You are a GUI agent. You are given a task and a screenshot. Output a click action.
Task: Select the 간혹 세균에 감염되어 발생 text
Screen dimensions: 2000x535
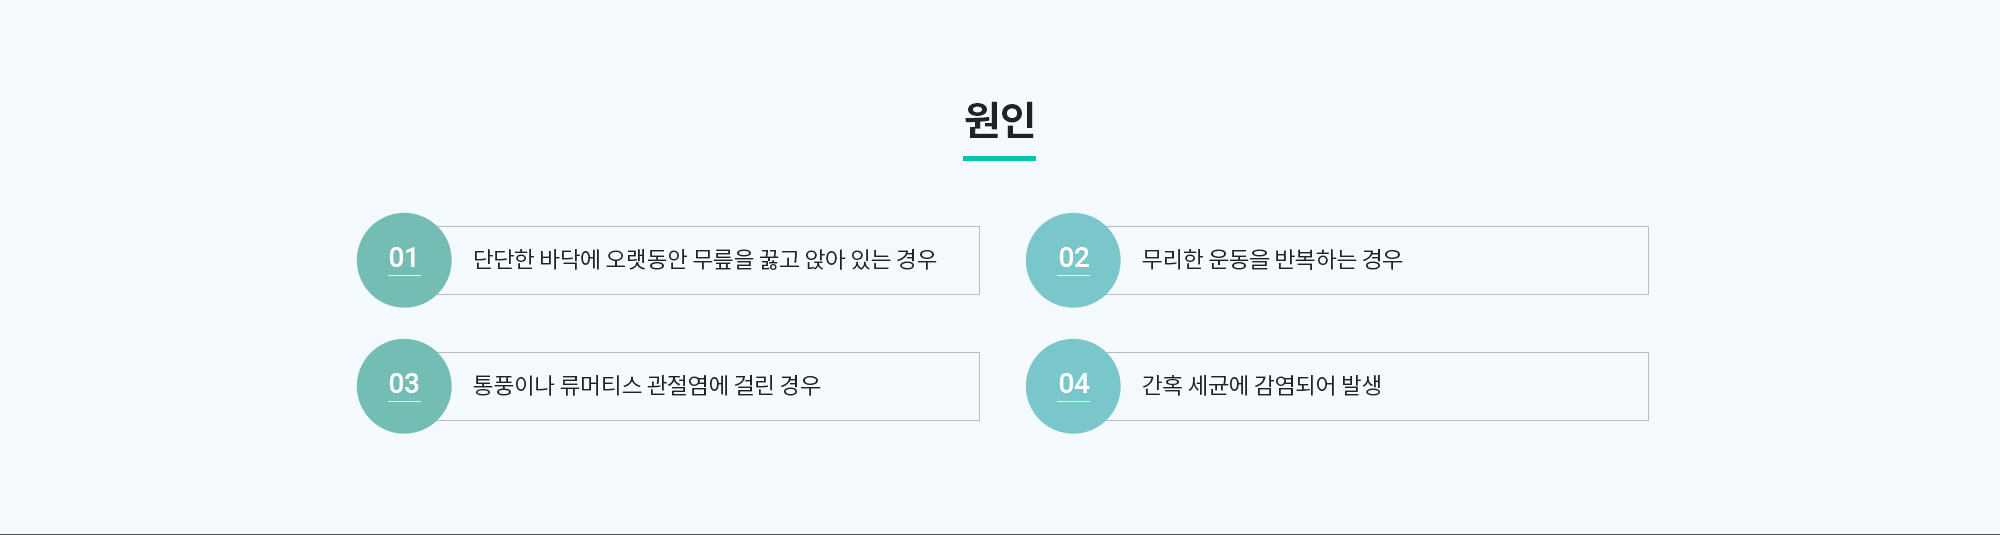point(1261,386)
